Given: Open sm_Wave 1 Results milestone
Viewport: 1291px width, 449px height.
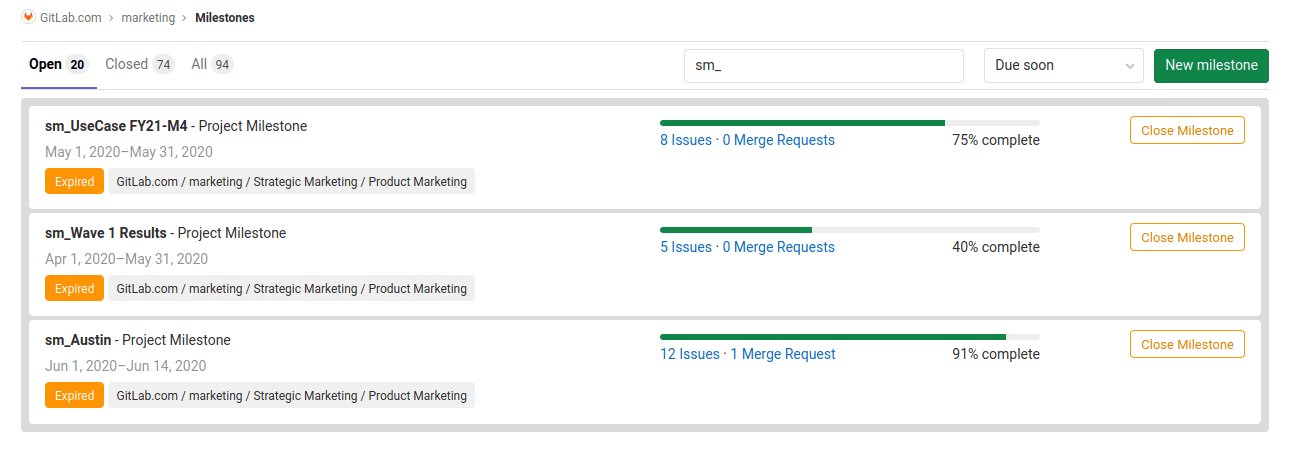Looking at the screenshot, I should 106,233.
